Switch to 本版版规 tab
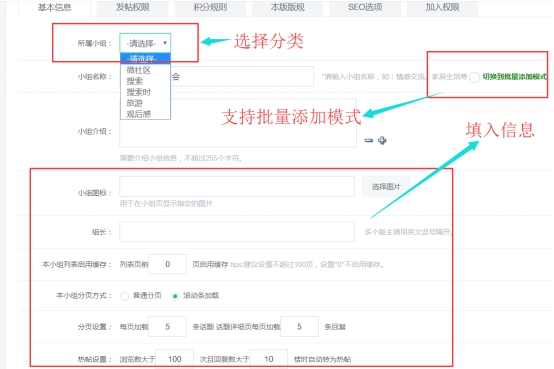554x369 pixels. click(x=288, y=7)
